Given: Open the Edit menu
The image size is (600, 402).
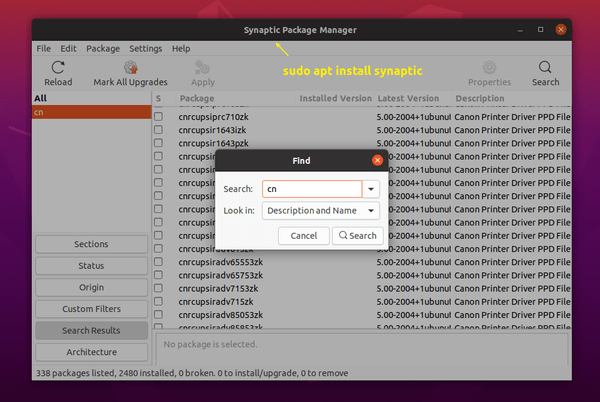Looking at the screenshot, I should pos(68,49).
